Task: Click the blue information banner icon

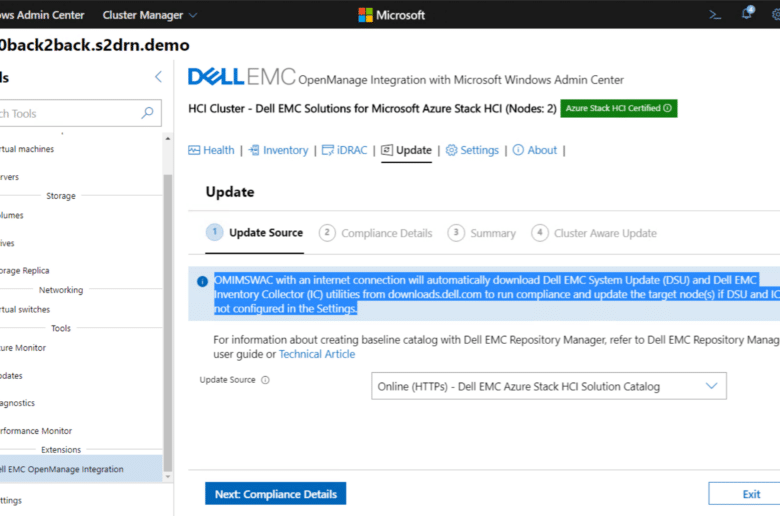Action: point(202,282)
